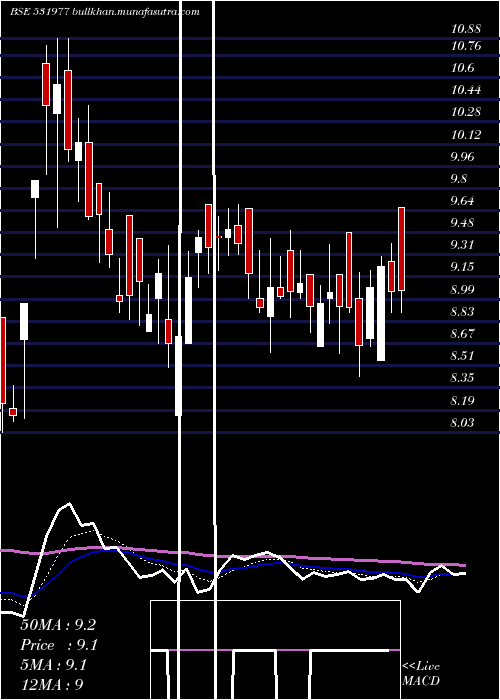Click the 10.76 price axis label

[x=466, y=46]
